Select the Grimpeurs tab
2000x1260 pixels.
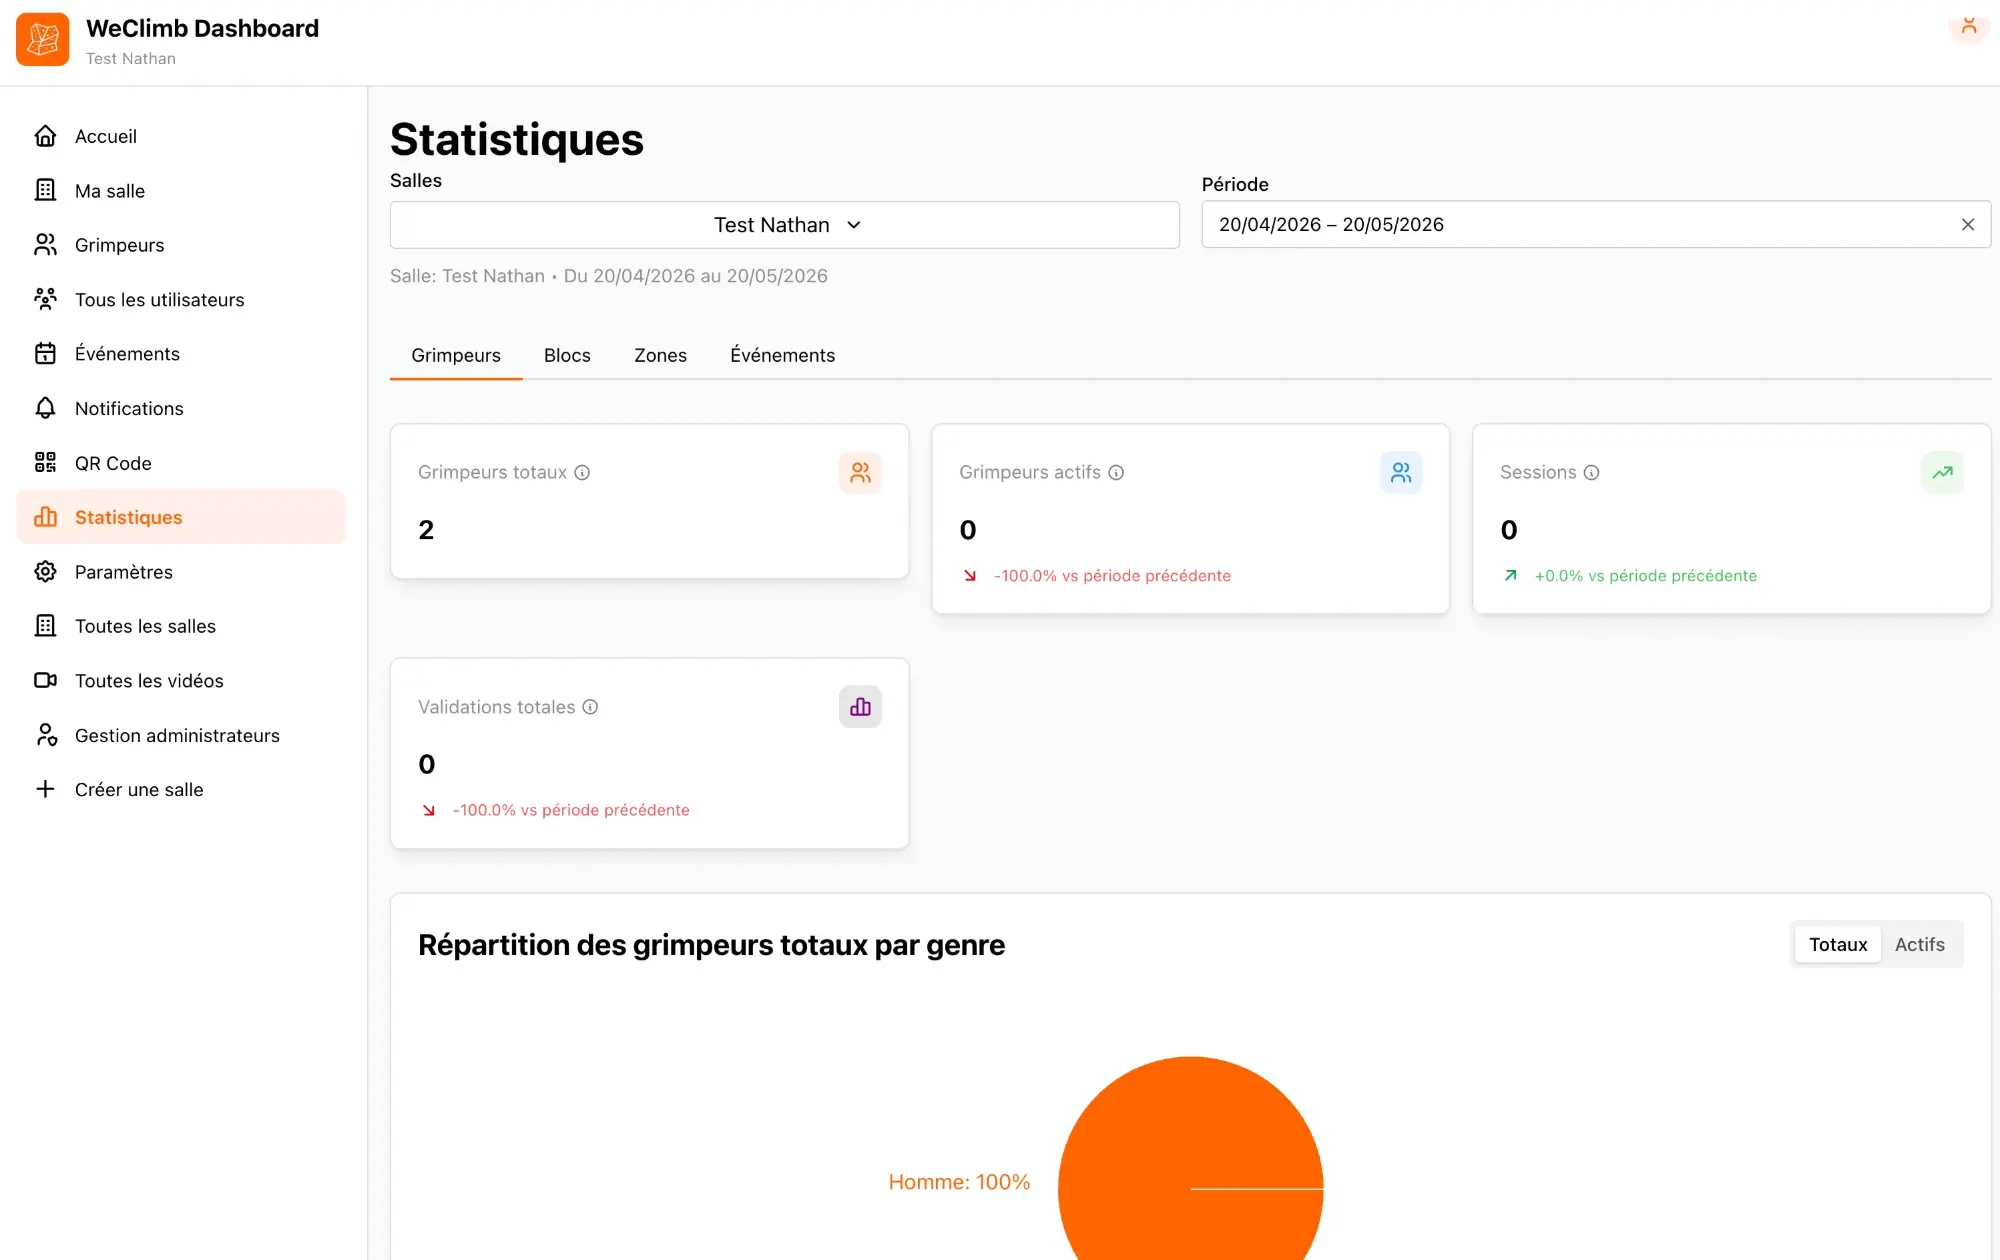[x=456, y=355]
